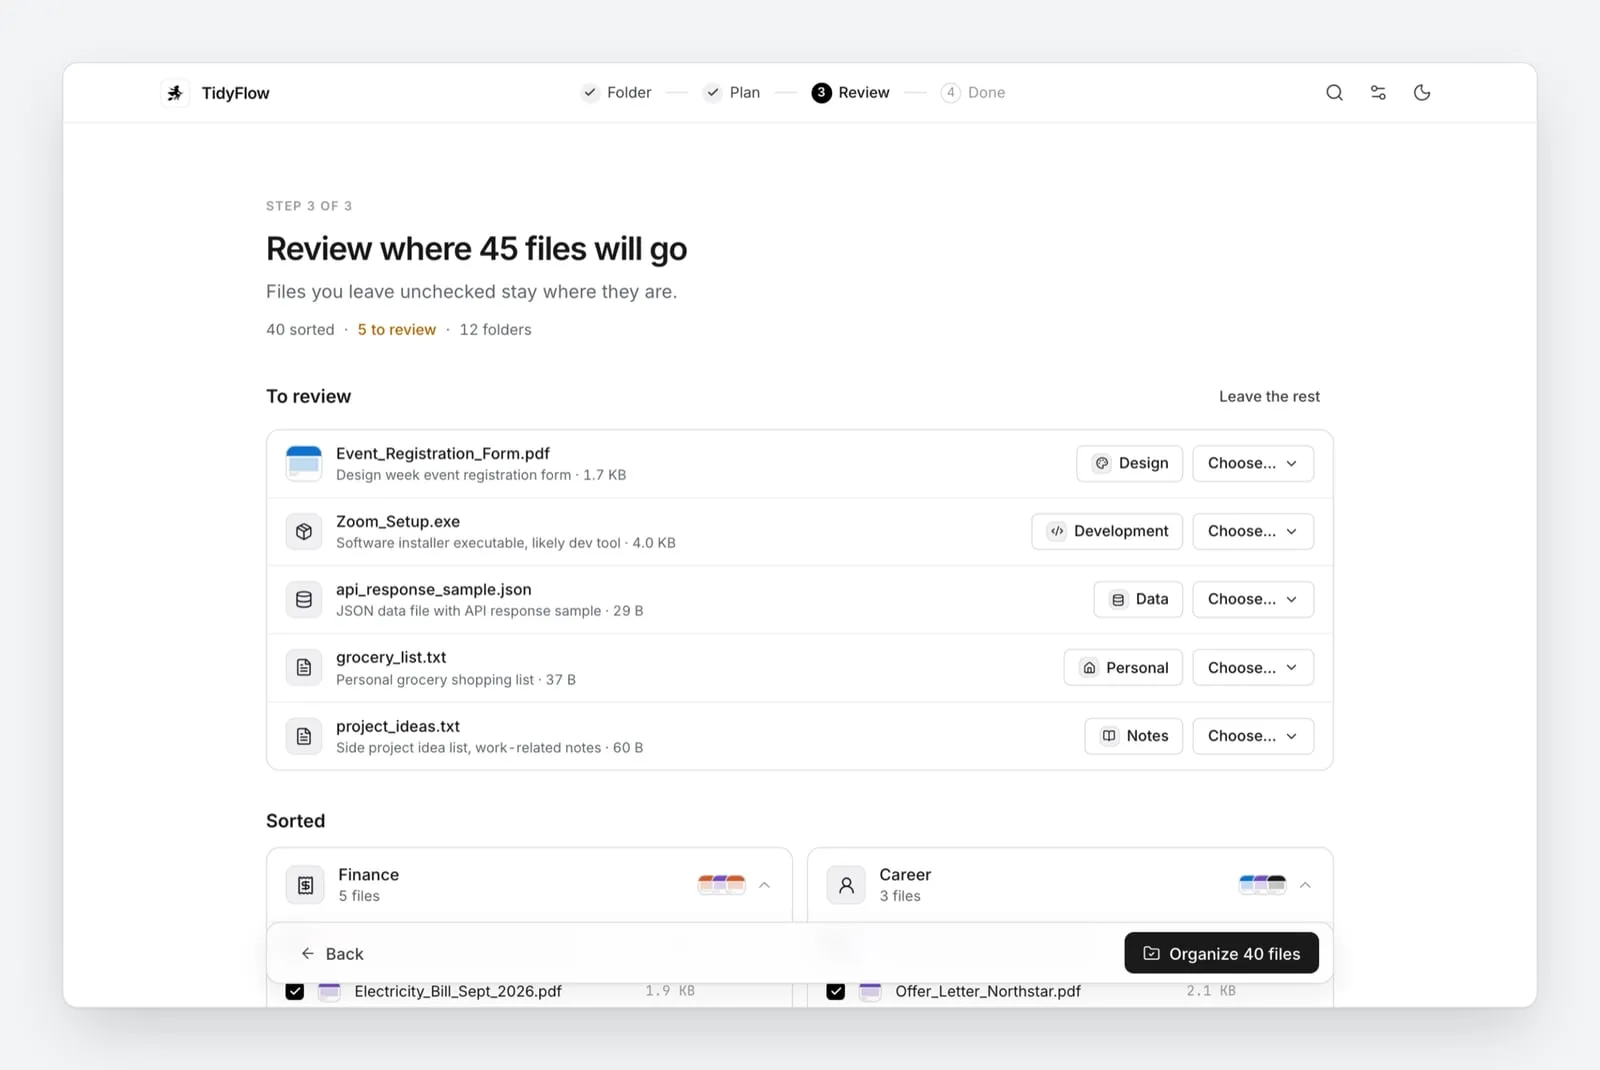Image resolution: width=1600 pixels, height=1070 pixels.
Task: Click the Electricity_Bill_Sept_2026.pdf file name
Action: pyautogui.click(x=458, y=992)
